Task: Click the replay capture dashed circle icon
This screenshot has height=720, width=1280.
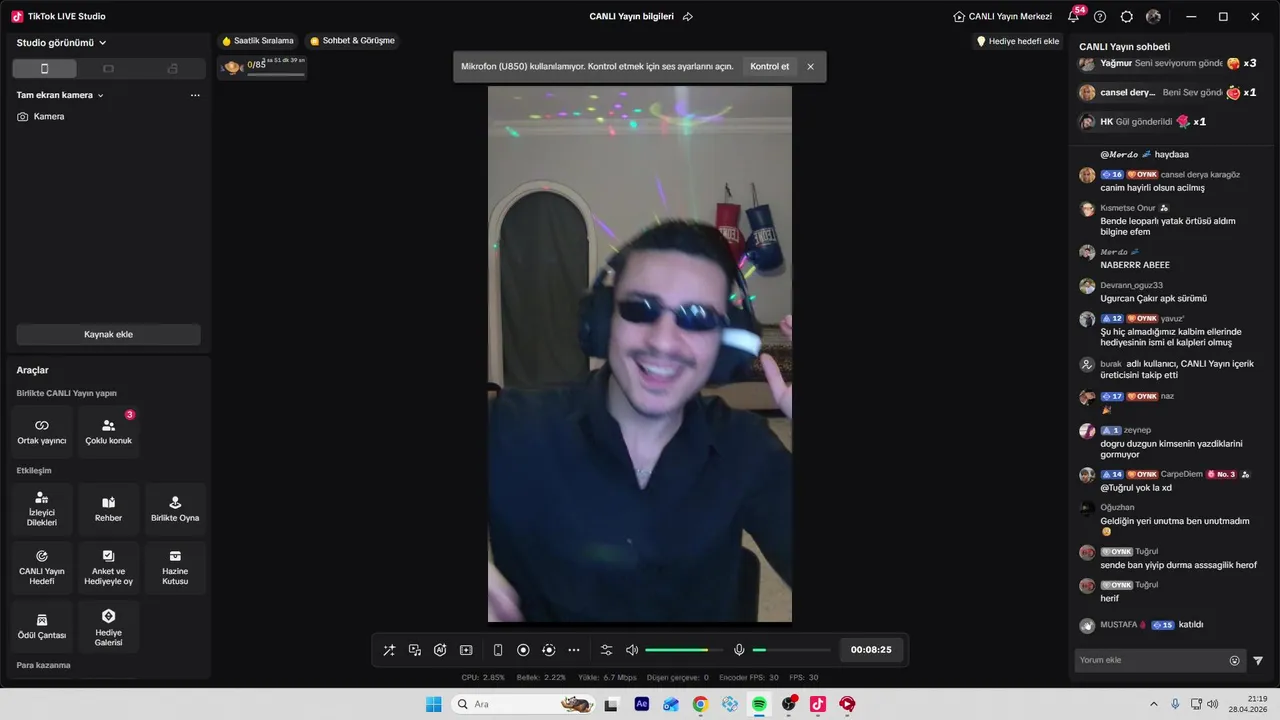Action: click(548, 650)
